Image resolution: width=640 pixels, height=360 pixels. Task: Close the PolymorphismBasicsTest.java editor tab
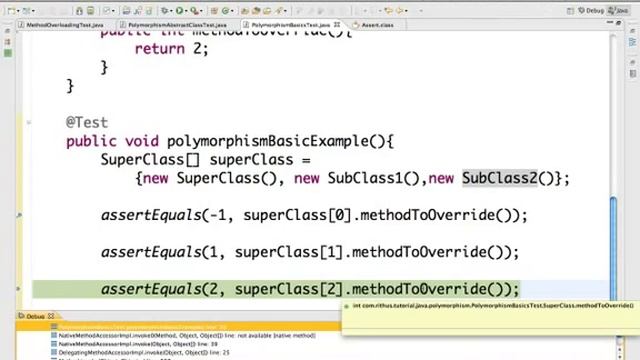337,24
